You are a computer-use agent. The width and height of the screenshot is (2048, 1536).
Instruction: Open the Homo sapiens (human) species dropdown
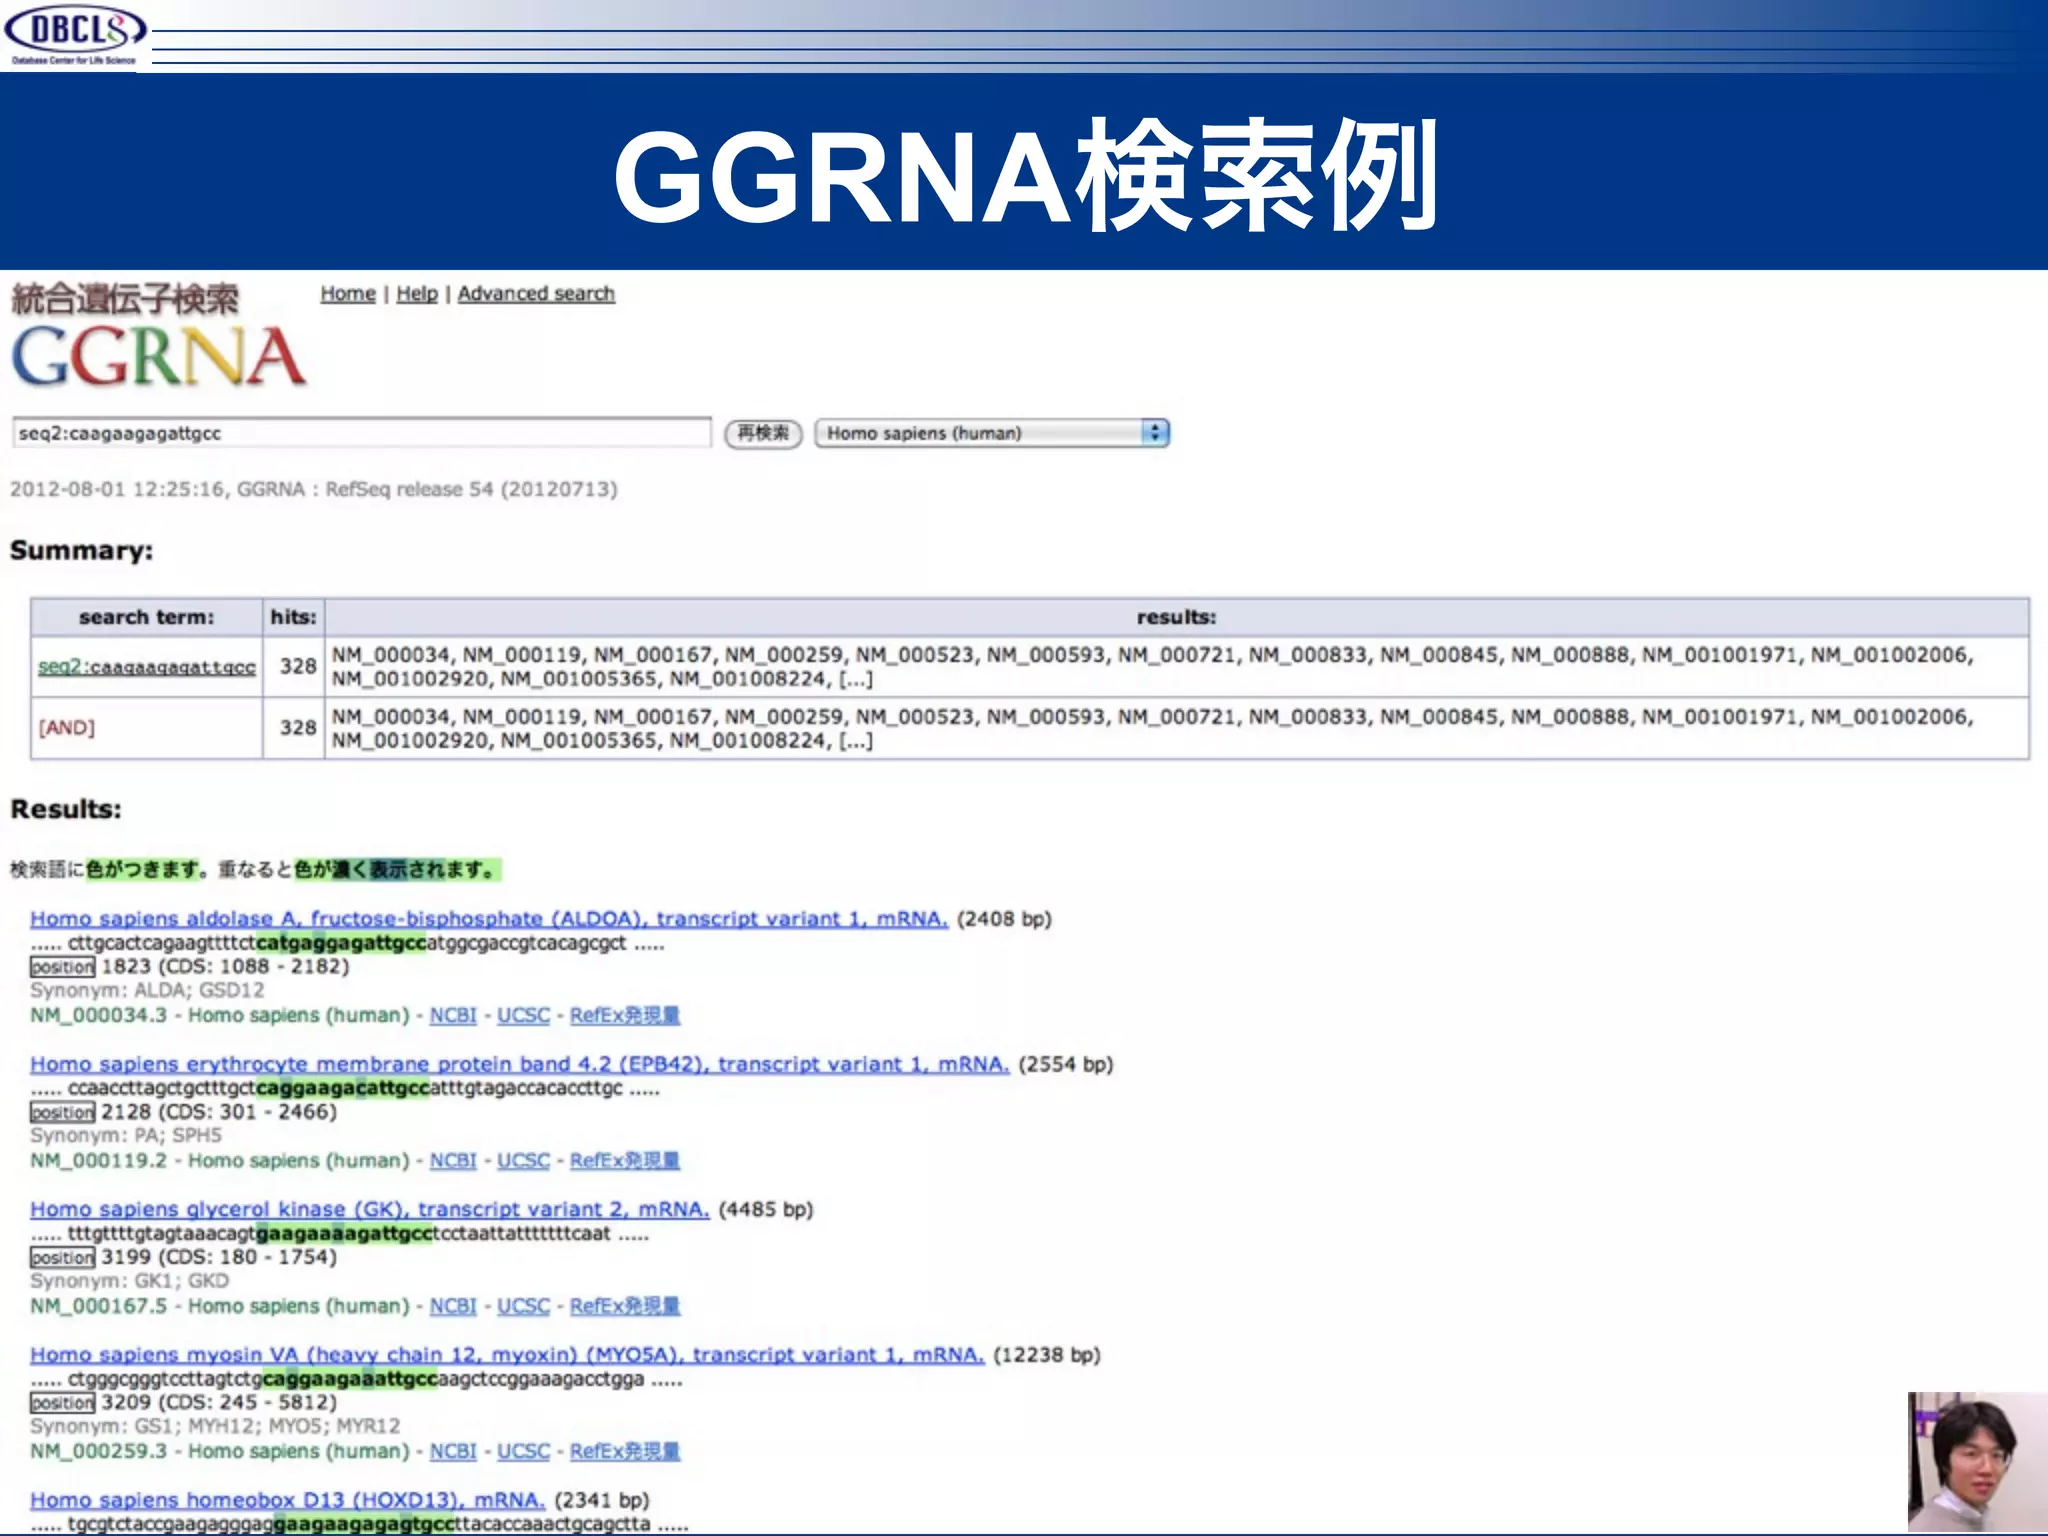click(x=992, y=433)
